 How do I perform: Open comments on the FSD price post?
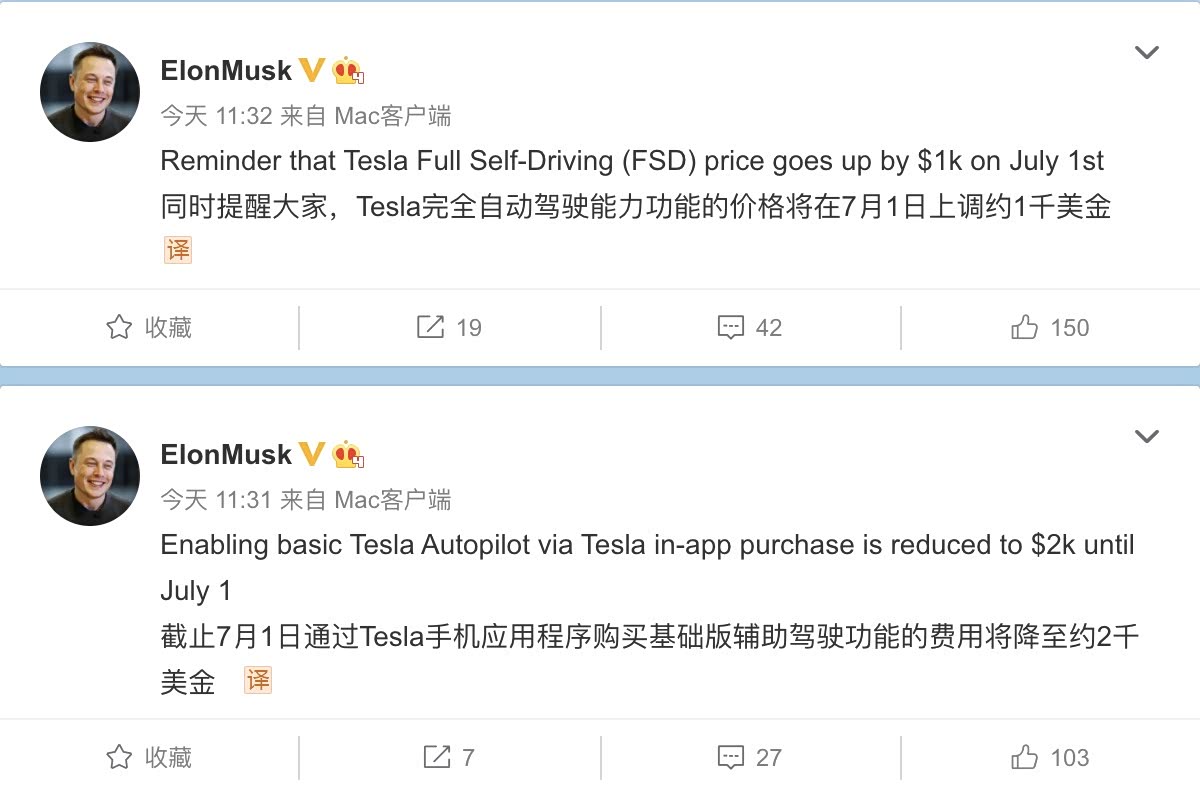click(750, 327)
